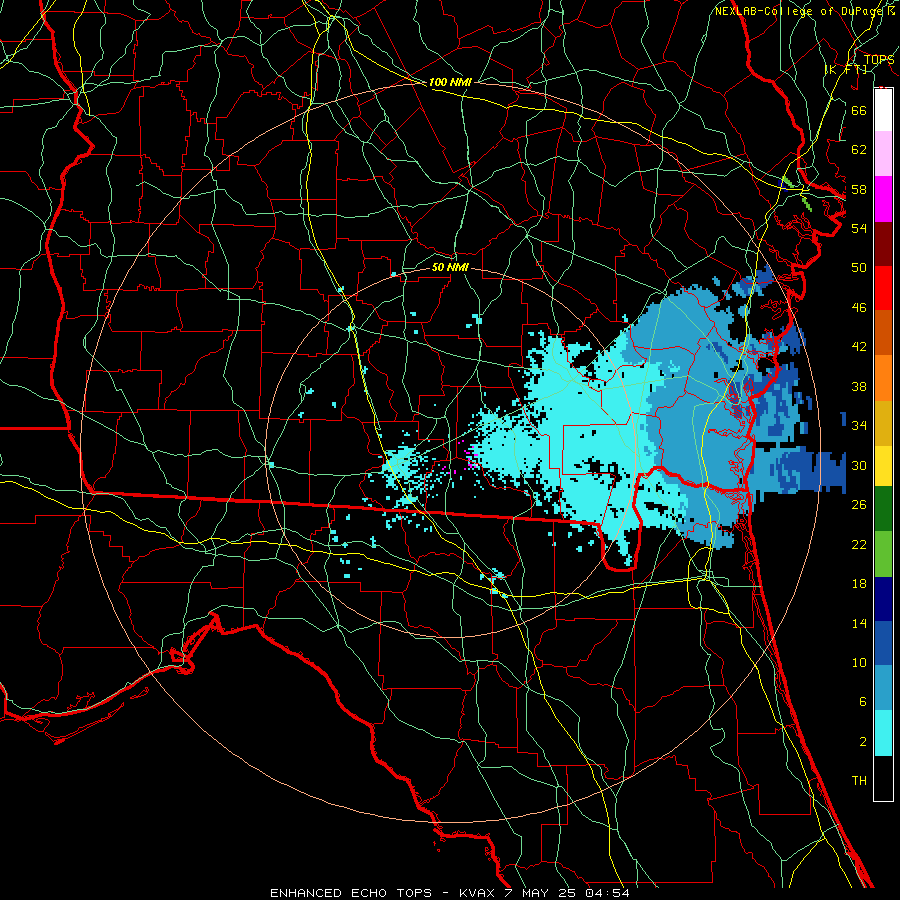Viewport: 900px width, 900px height.
Task: Click the "KVAX" radar site identifier
Action: coord(478,893)
